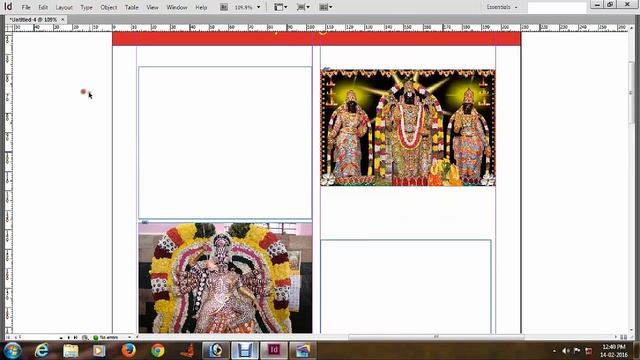The height and width of the screenshot is (360, 640).
Task: Open the Edit menu
Action: 43,7
